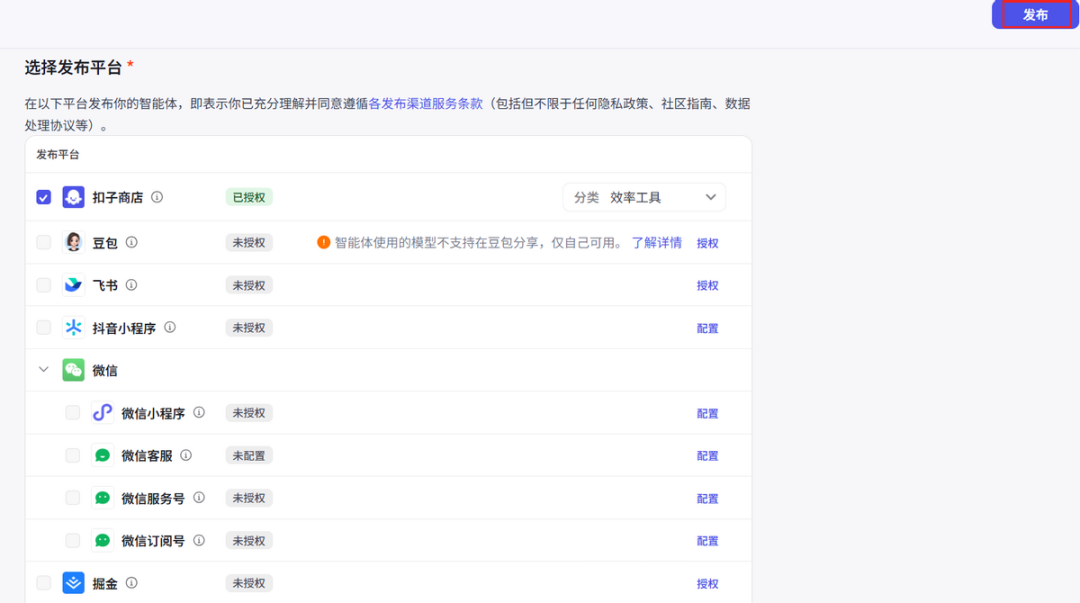Click the 已授权 status badge
The width and height of the screenshot is (1080, 603).
click(x=247, y=197)
